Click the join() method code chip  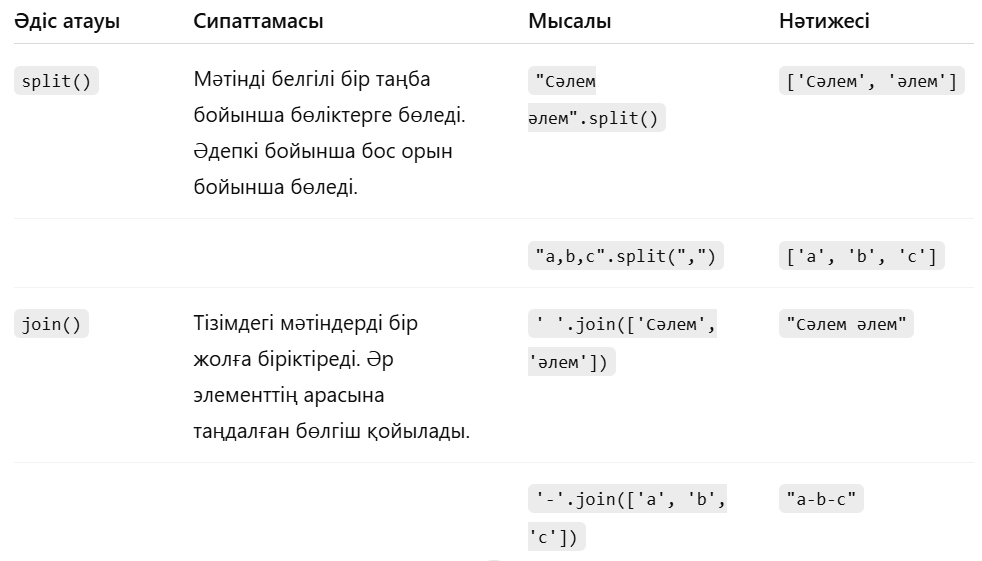51,324
